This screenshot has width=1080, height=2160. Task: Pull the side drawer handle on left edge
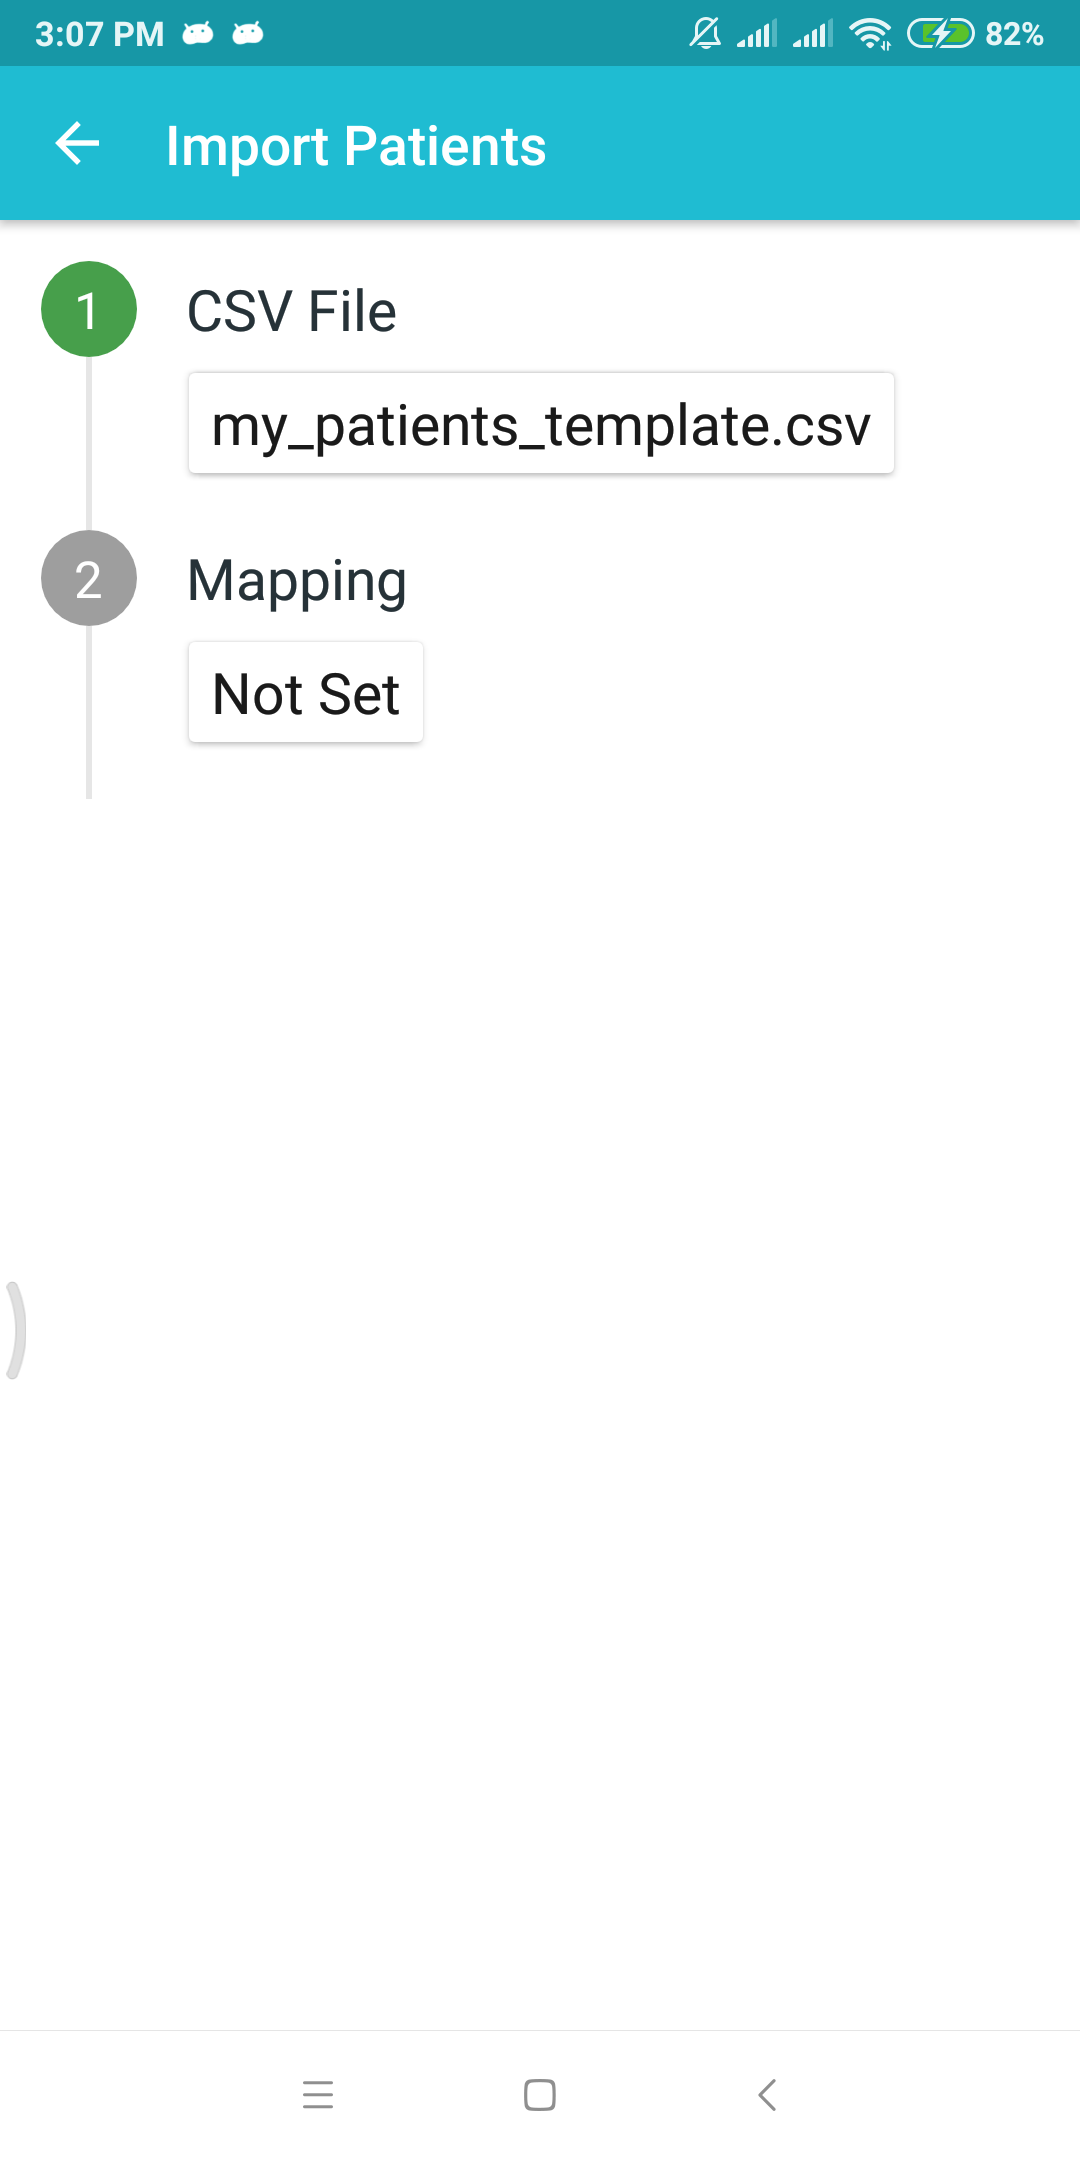coord(14,1330)
